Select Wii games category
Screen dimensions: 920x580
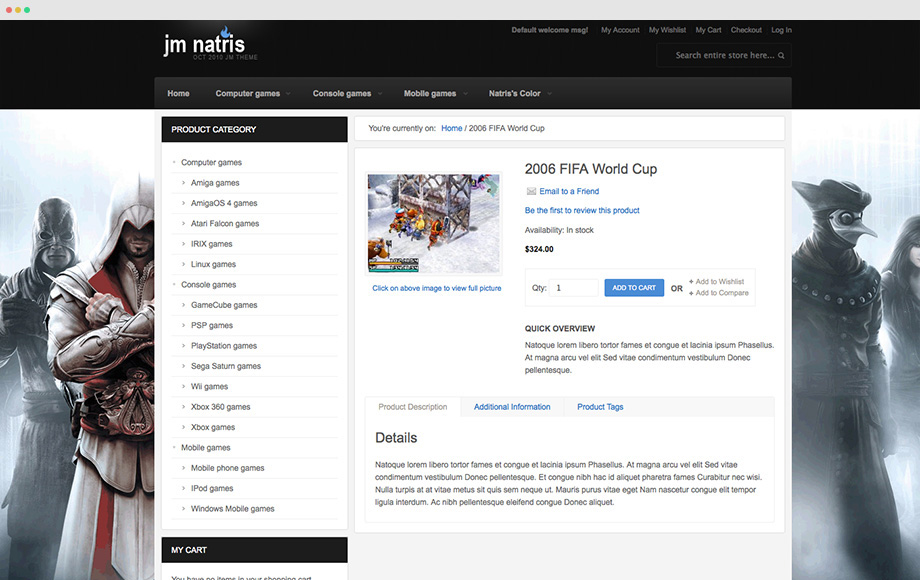(209, 386)
